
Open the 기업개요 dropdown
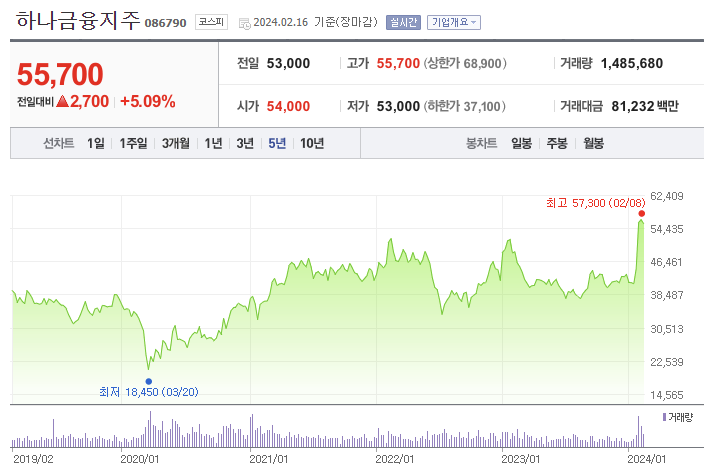coord(453,22)
